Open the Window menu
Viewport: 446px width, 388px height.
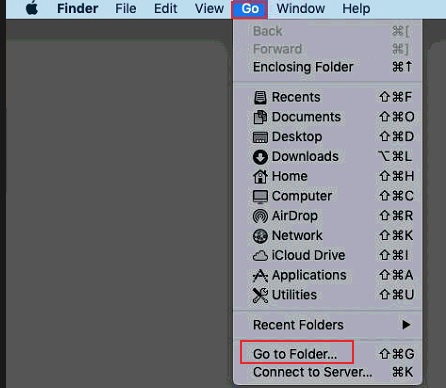(301, 8)
